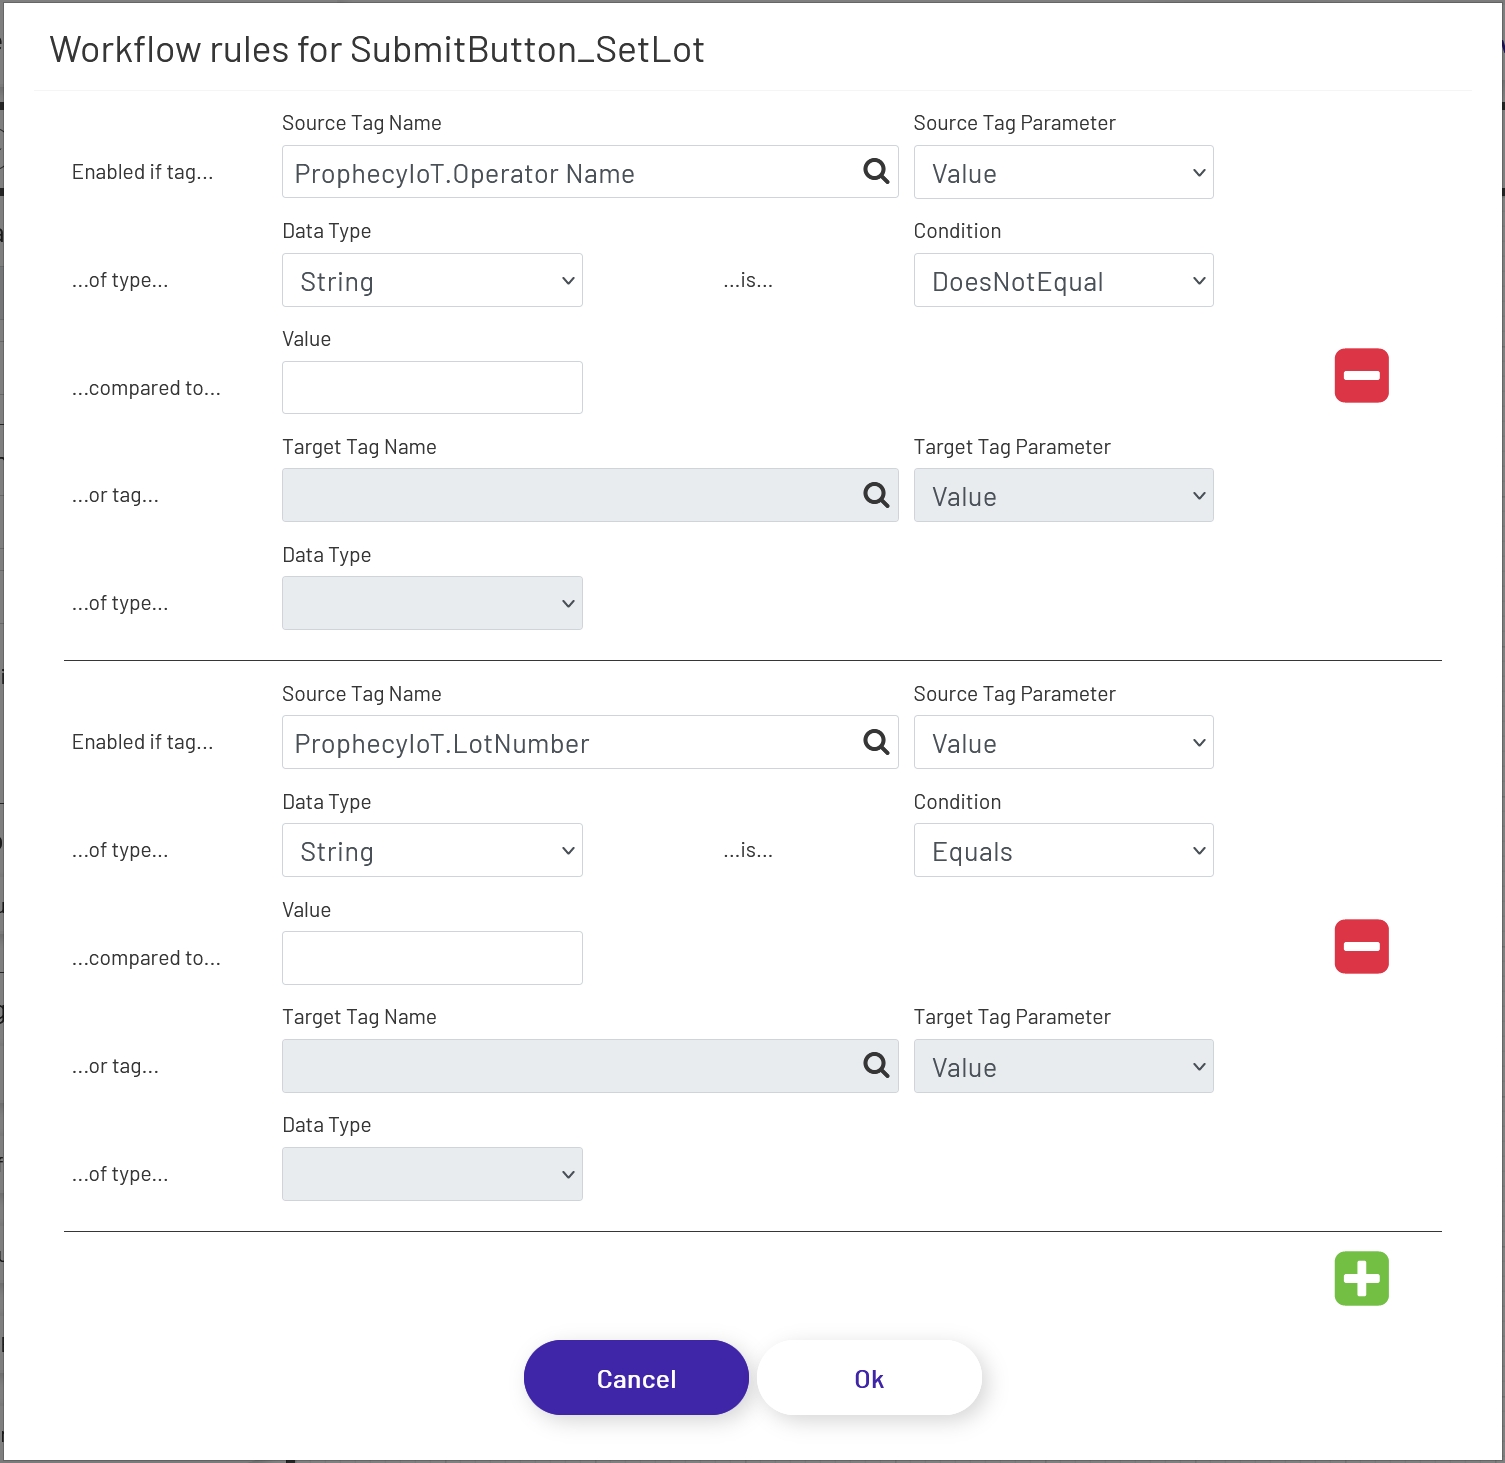Viewport: 1505px width, 1463px height.
Task: Open the magnifier next to the empty target tag field
Action: [x=877, y=495]
